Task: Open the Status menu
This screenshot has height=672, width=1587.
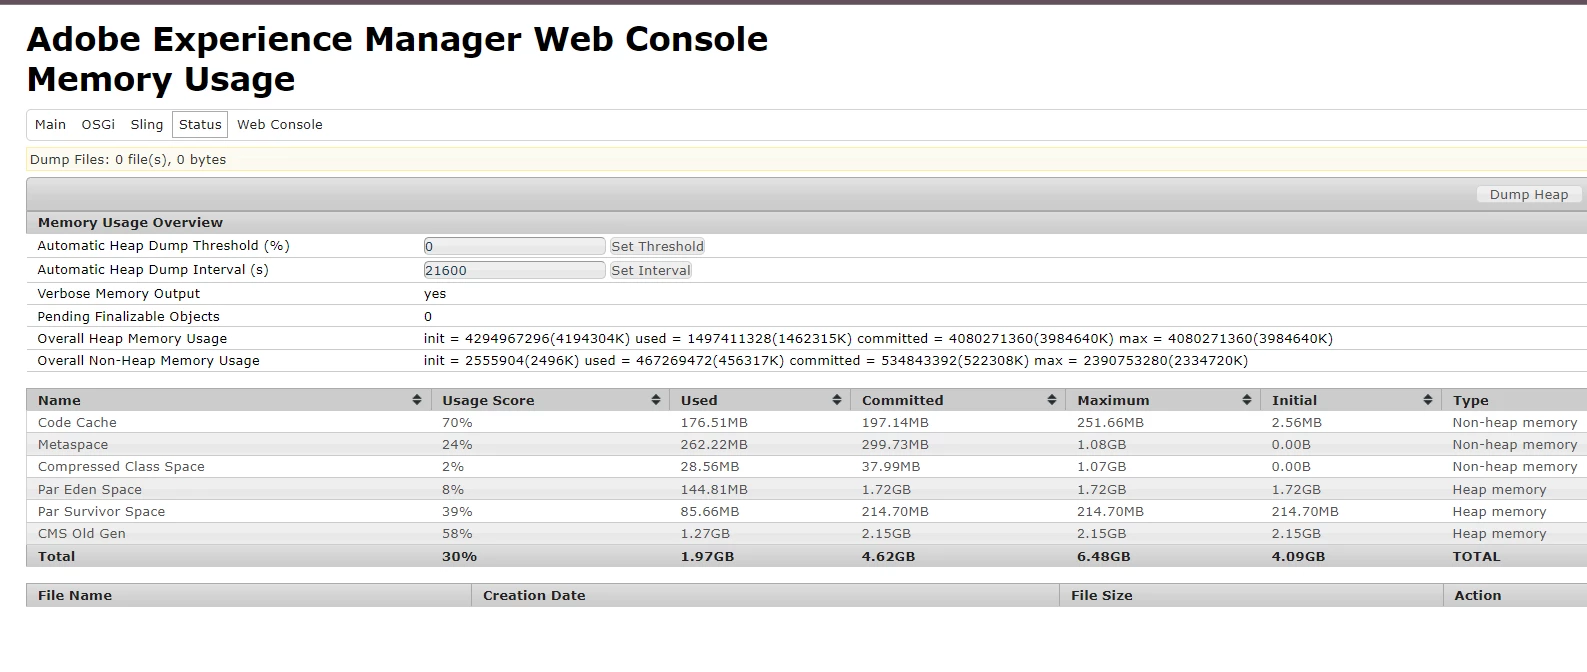Action: click(x=200, y=125)
